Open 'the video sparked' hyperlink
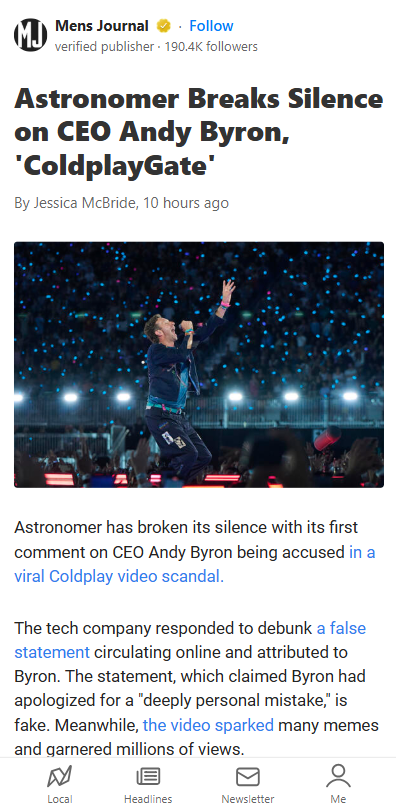The height and width of the screenshot is (809, 396). click(208, 725)
